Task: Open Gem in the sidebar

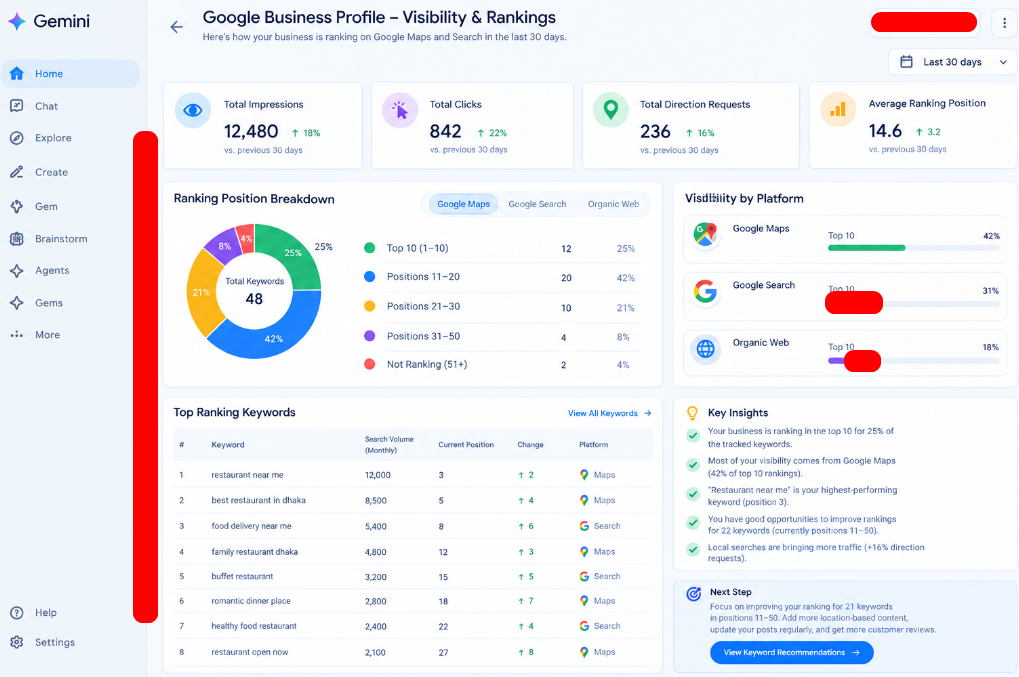Action: tap(46, 207)
